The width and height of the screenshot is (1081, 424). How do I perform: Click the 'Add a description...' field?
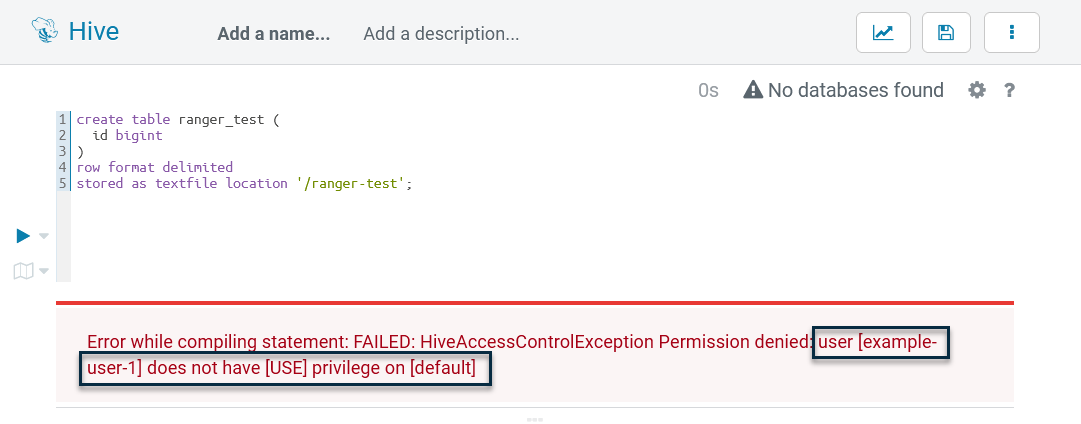tap(441, 34)
